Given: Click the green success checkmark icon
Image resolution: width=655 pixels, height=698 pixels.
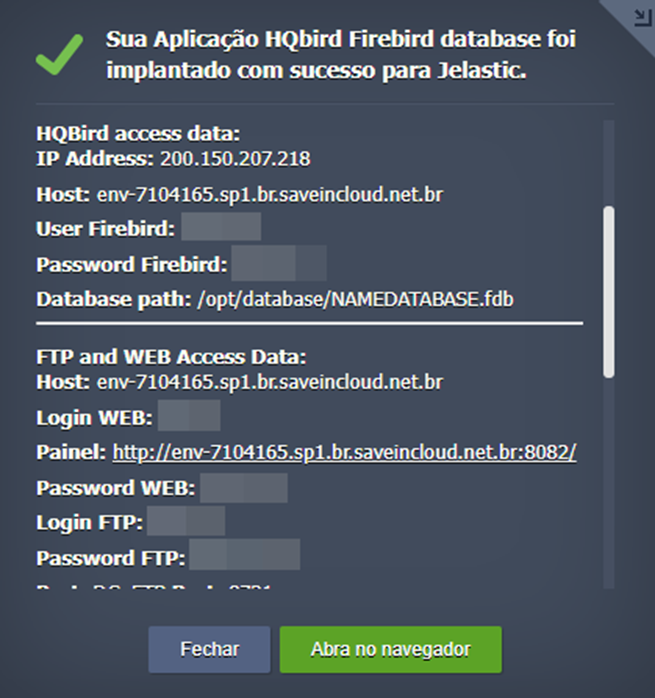Looking at the screenshot, I should (60, 56).
